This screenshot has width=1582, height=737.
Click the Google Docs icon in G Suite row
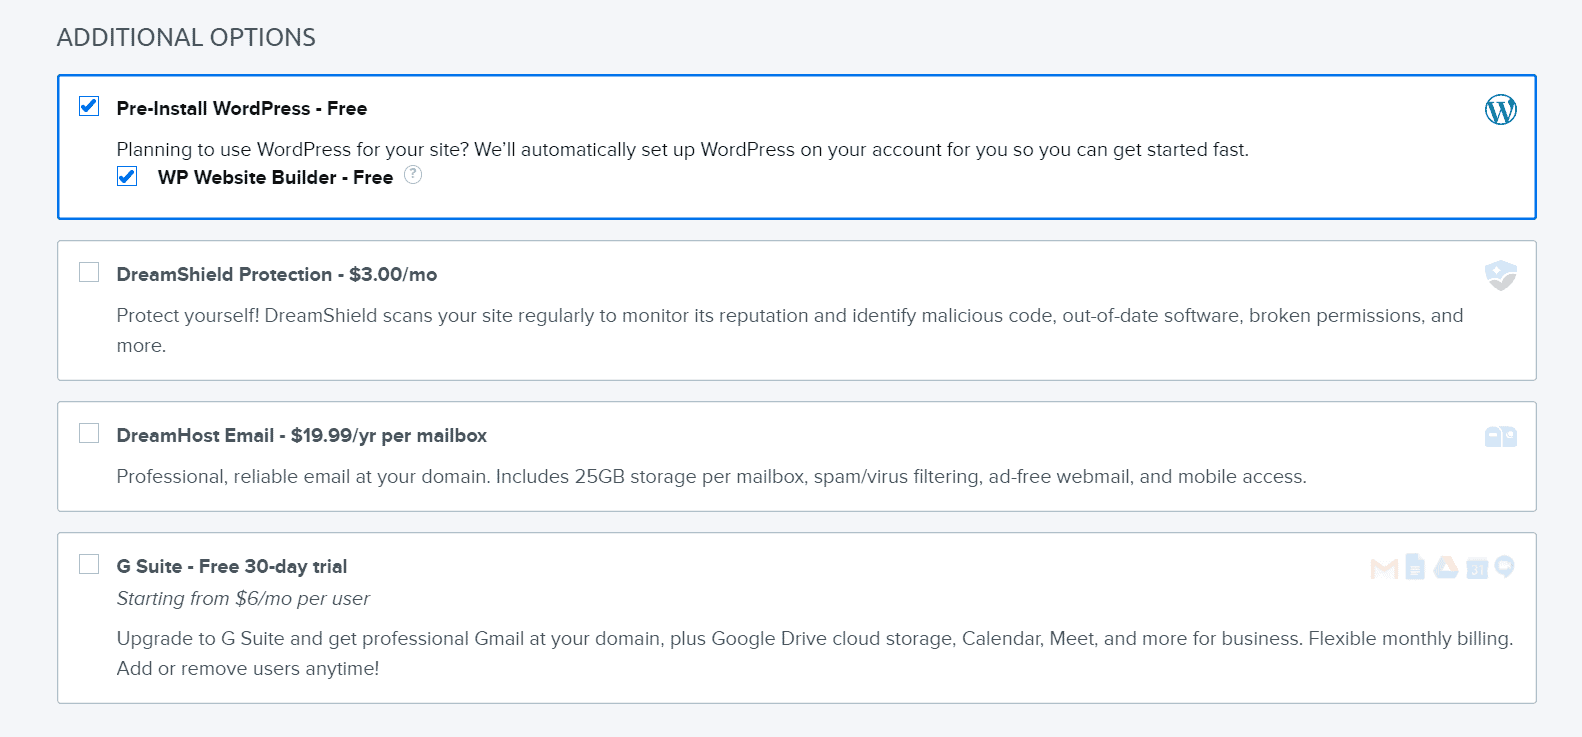(1415, 567)
